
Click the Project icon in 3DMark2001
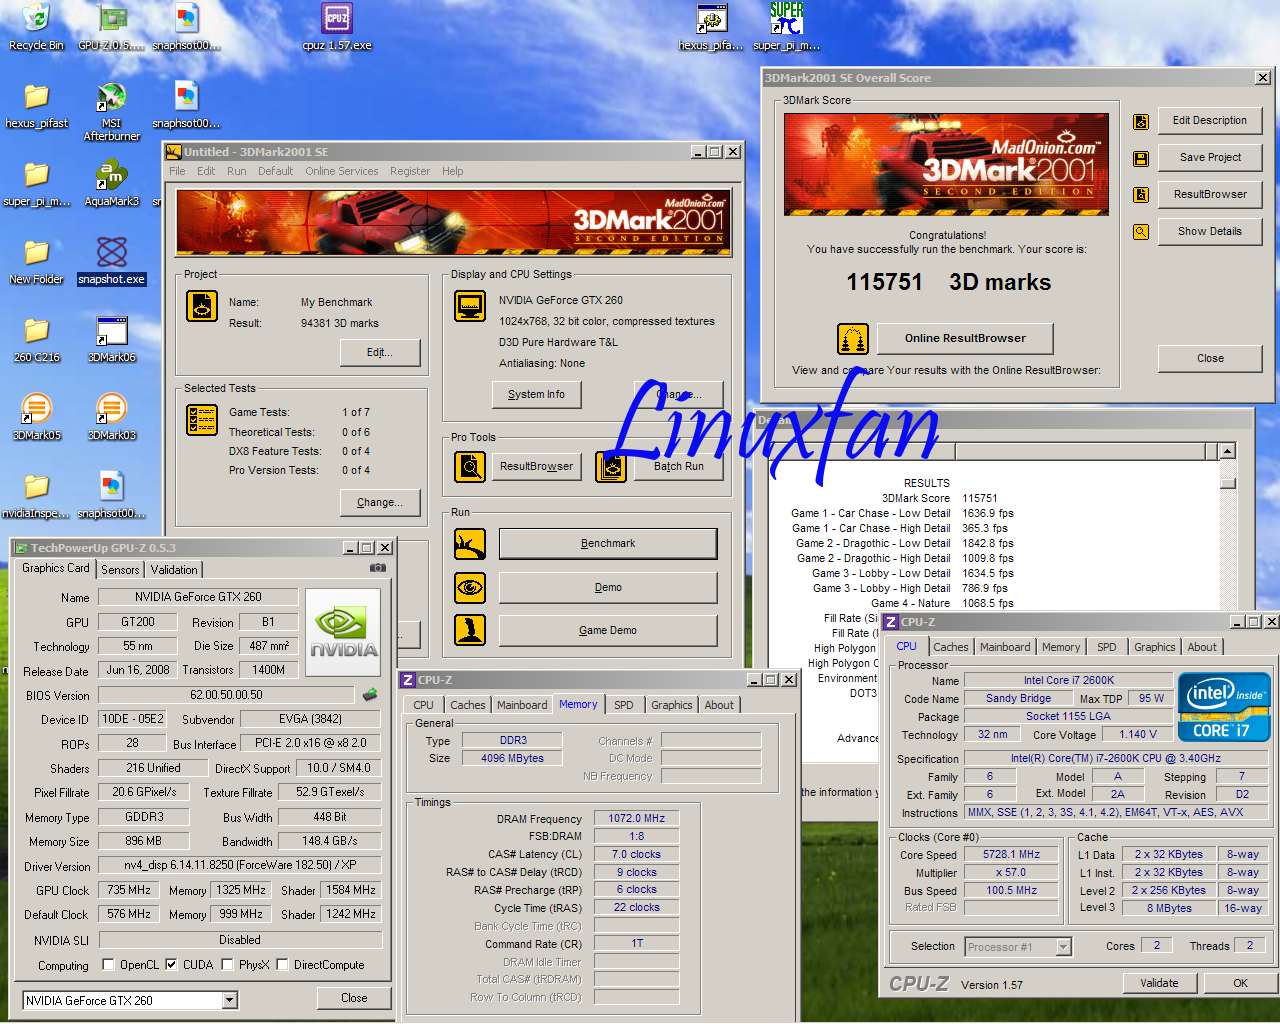click(202, 306)
